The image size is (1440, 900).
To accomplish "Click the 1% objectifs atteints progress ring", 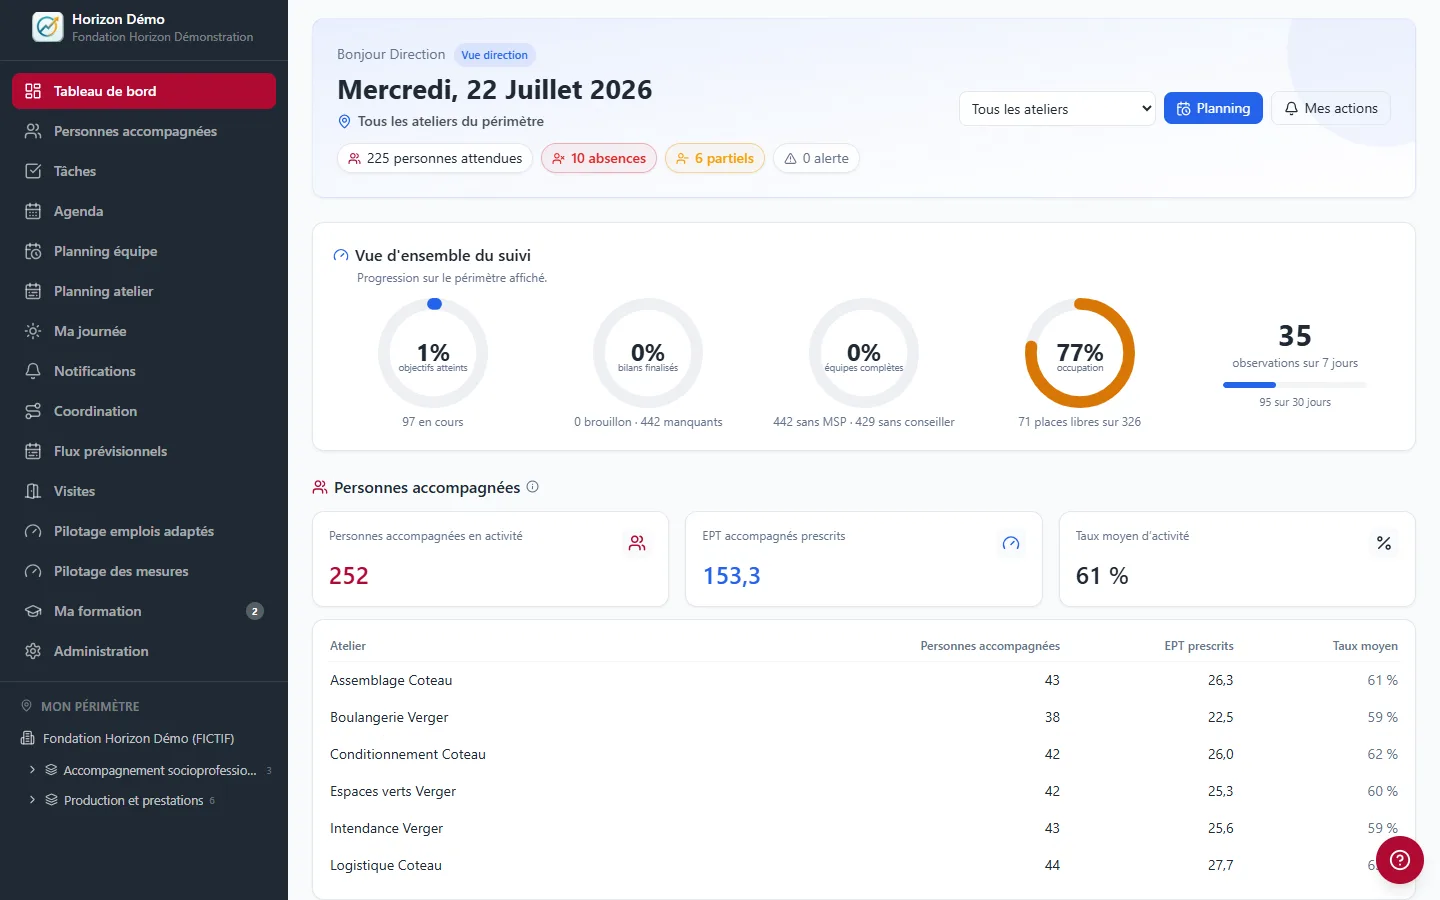I will [x=433, y=353].
